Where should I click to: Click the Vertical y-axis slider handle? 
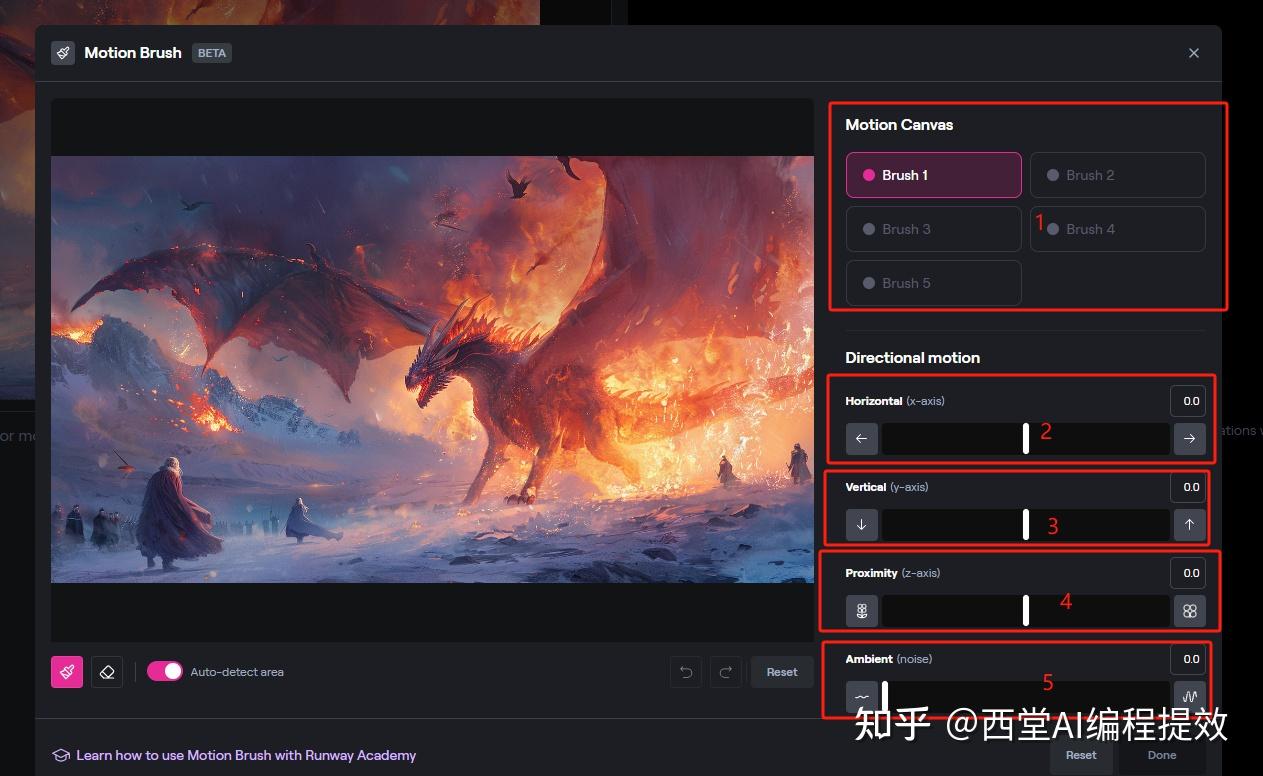point(1026,524)
